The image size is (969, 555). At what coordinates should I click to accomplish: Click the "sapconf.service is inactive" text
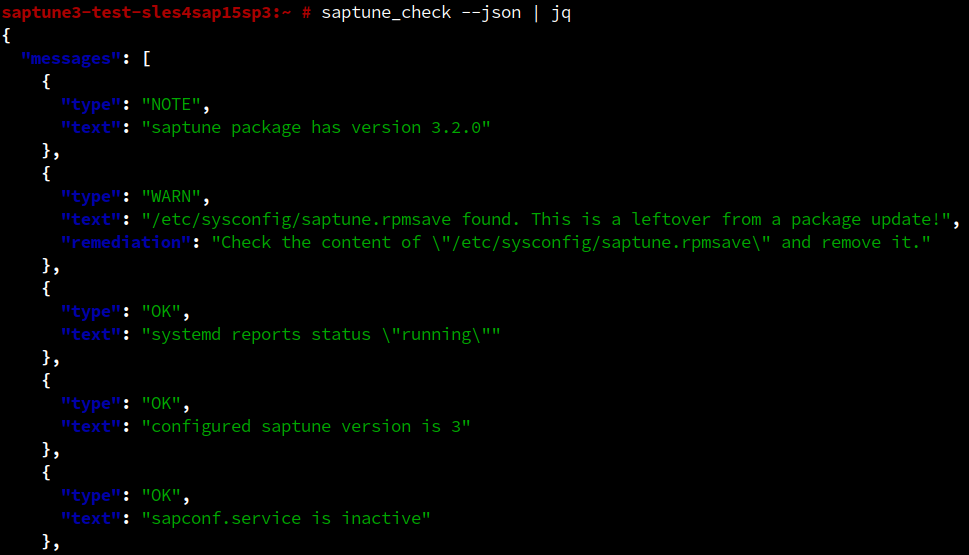point(286,518)
